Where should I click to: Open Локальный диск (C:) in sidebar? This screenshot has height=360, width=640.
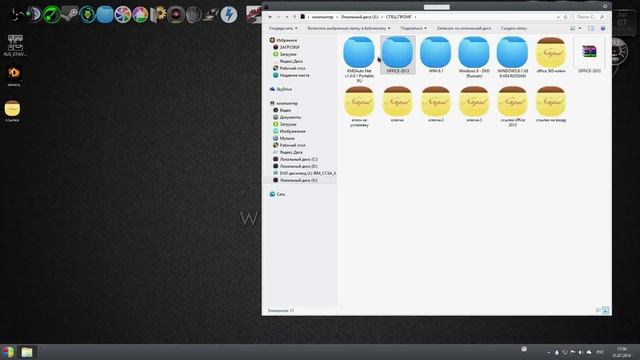295,159
